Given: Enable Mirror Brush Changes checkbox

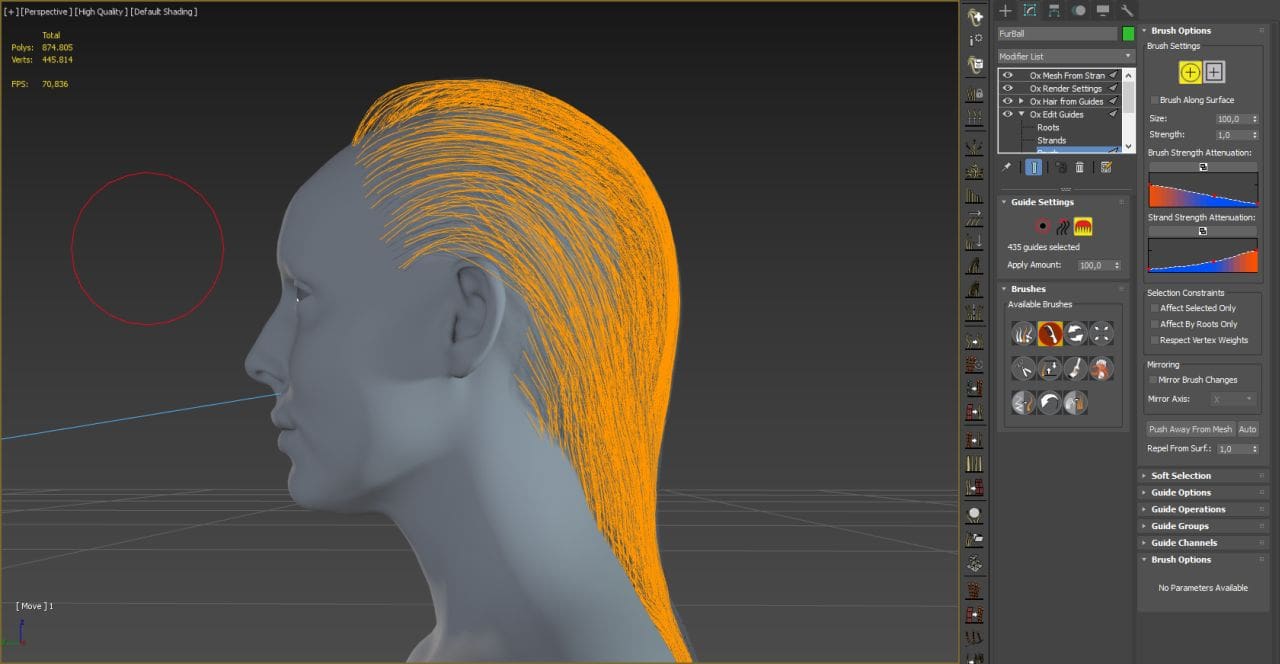Looking at the screenshot, I should tap(1153, 380).
